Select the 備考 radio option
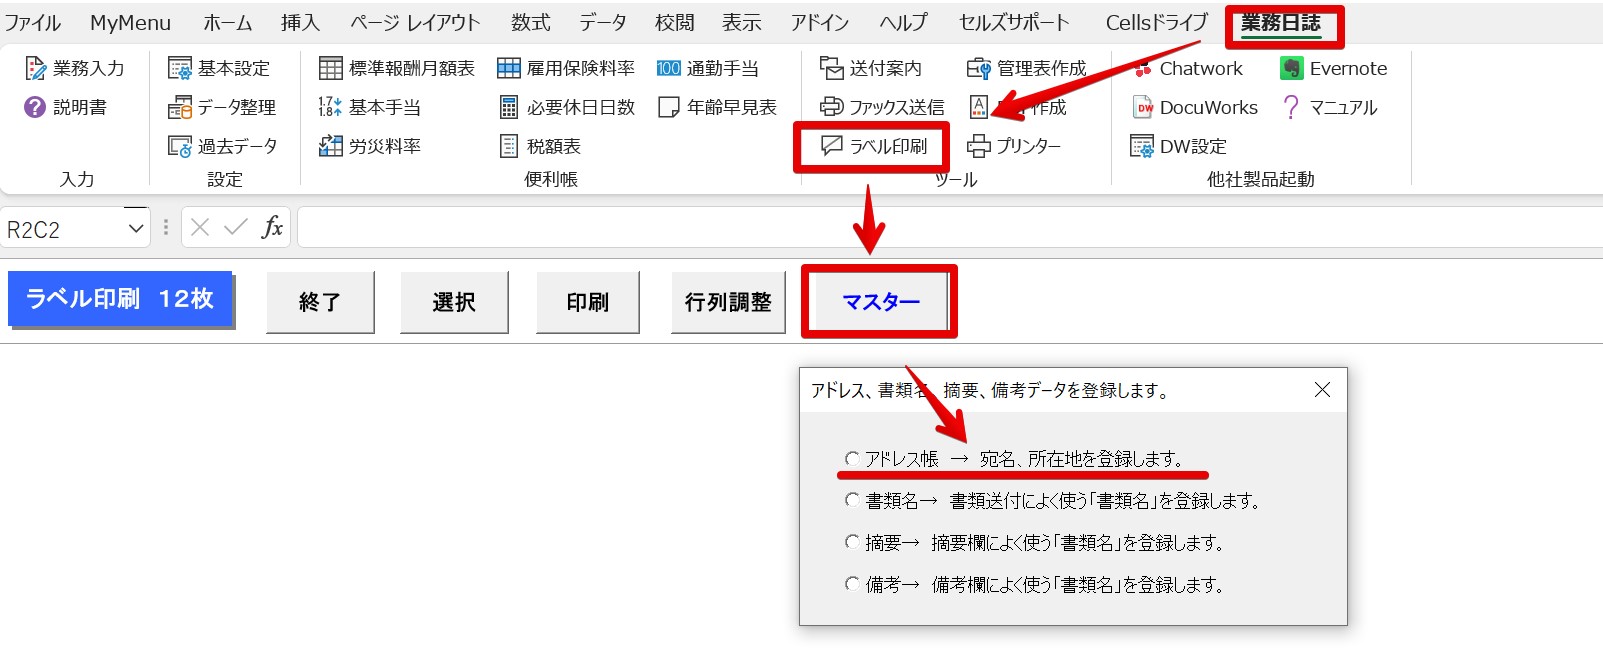This screenshot has height=649, width=1603. (x=852, y=584)
